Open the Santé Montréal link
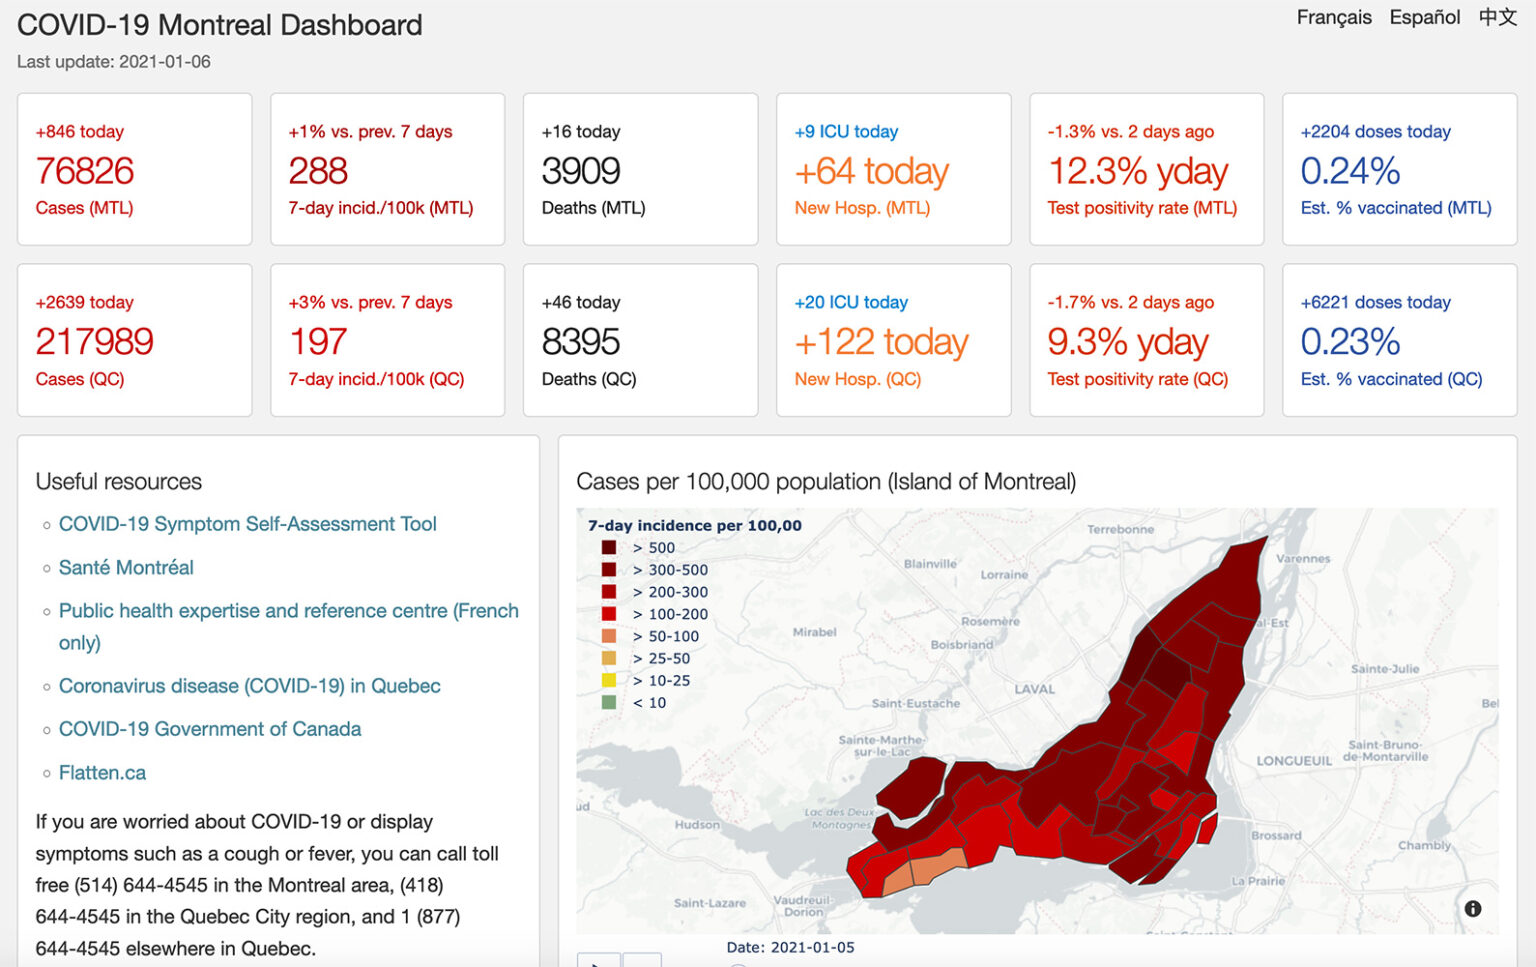Image resolution: width=1536 pixels, height=967 pixels. [126, 568]
